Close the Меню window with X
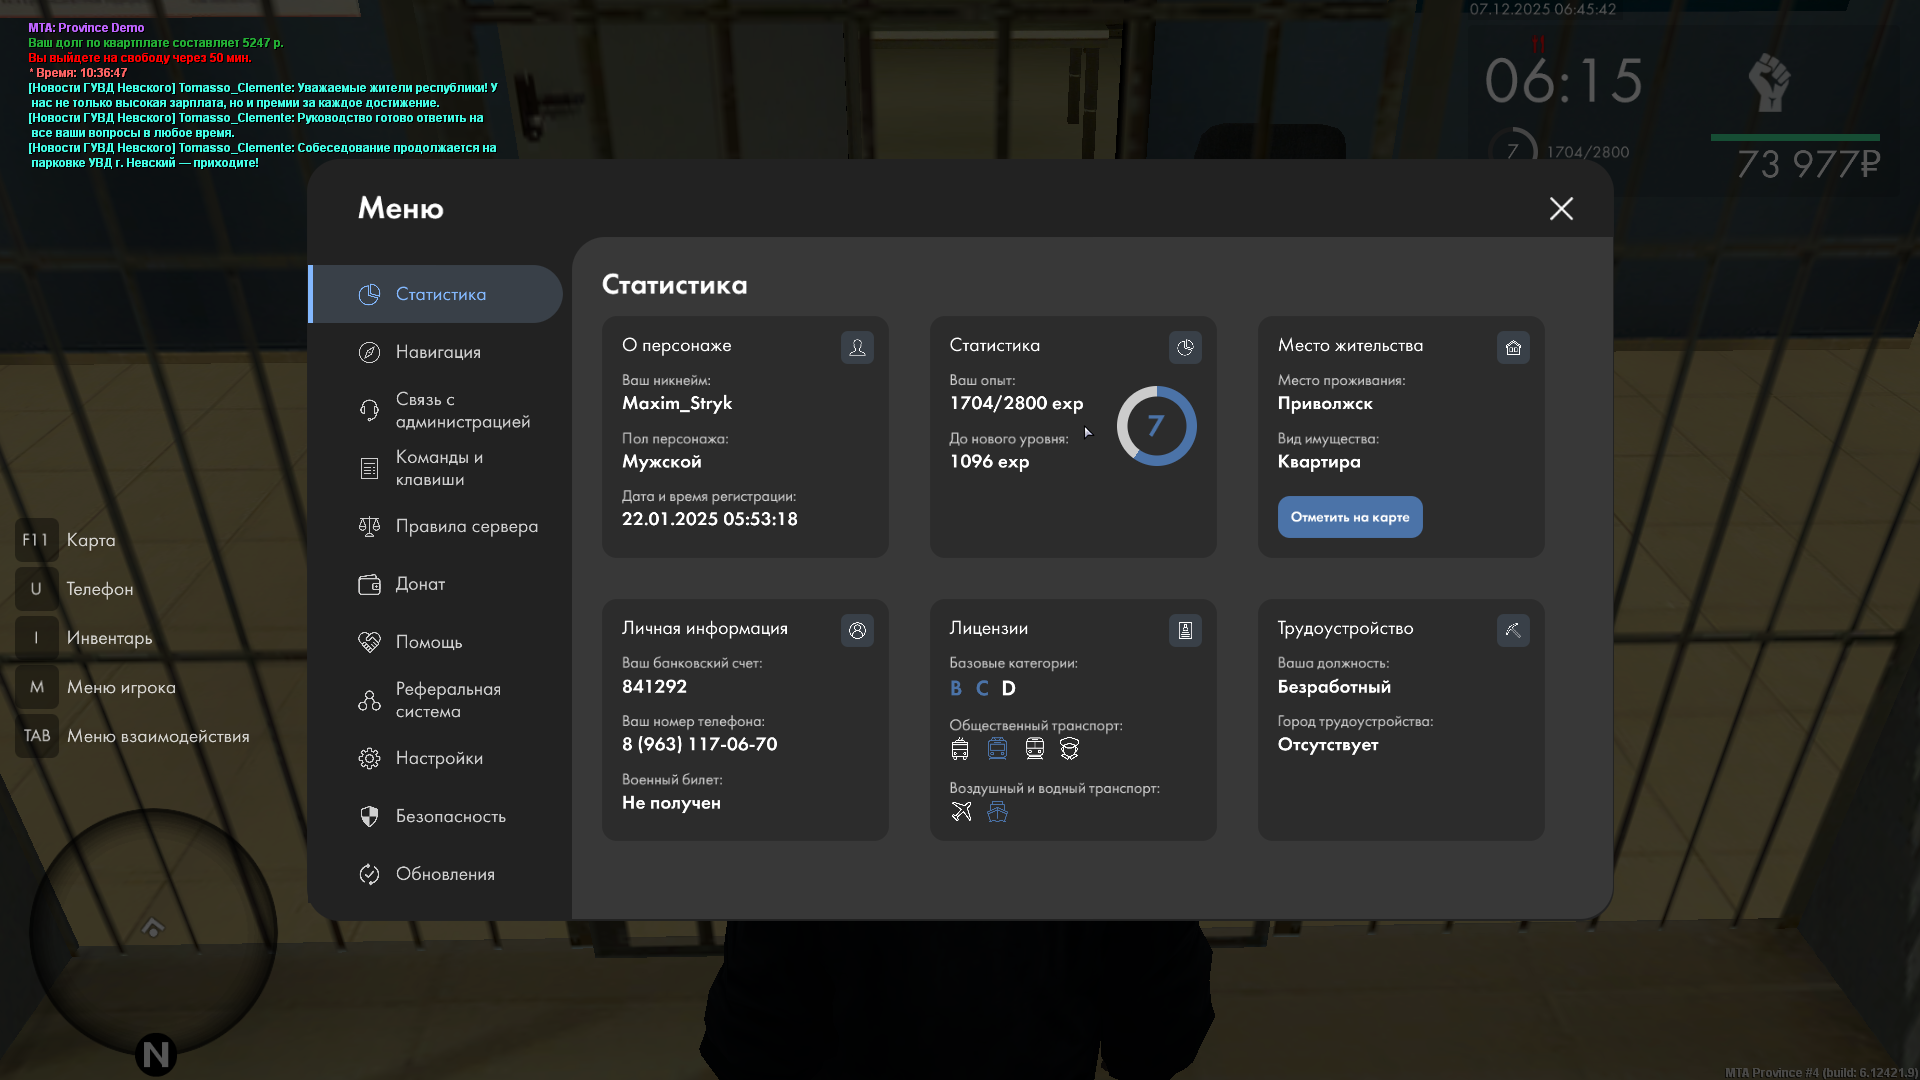Screen dimensions: 1920x1080 pyautogui.click(x=1561, y=208)
